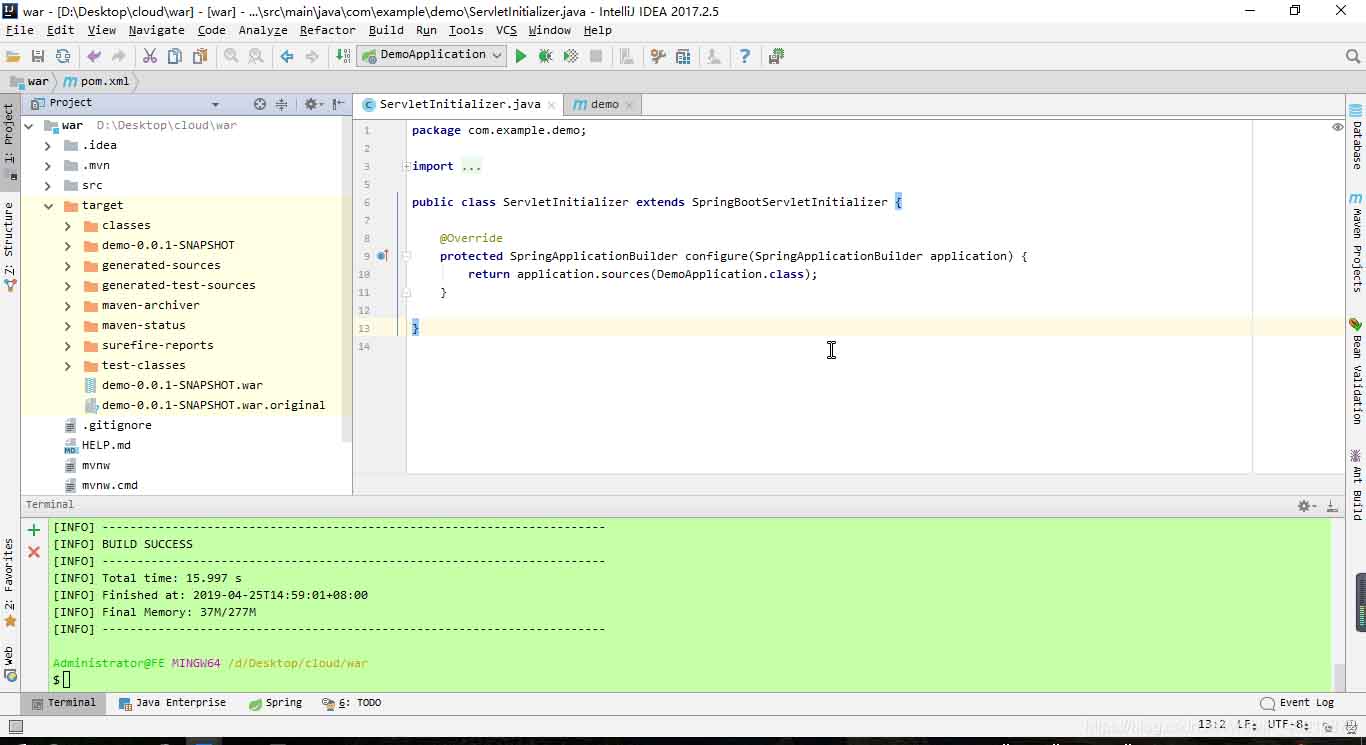Open the 6: TODO tool window
1366x745 pixels.
coord(351,703)
